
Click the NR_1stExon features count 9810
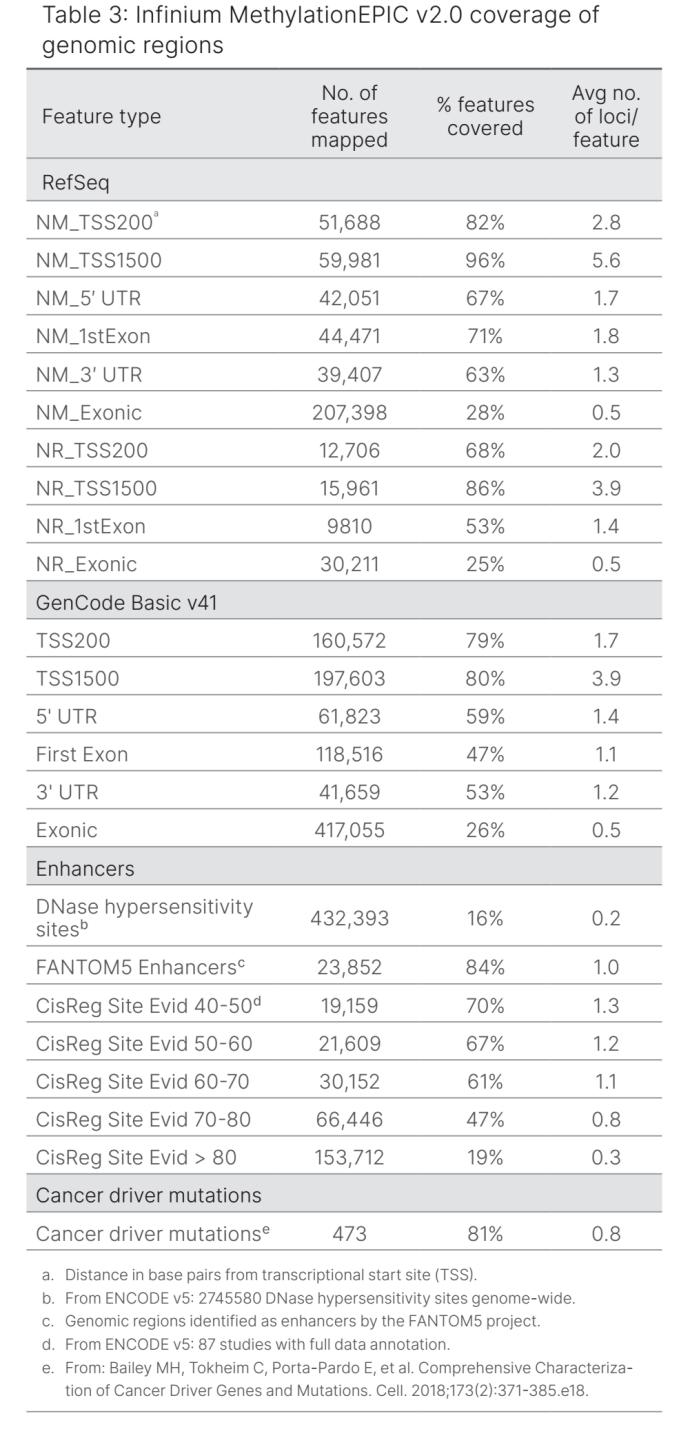[349, 526]
